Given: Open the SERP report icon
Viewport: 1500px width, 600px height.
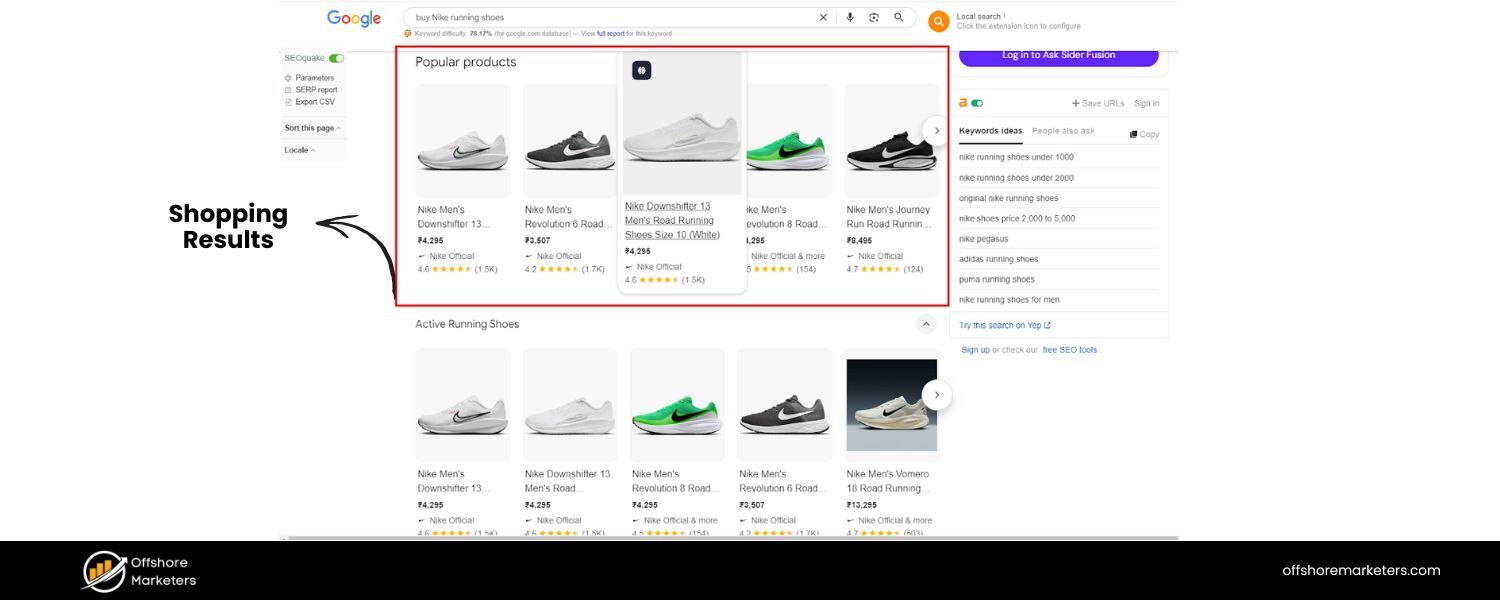Looking at the screenshot, I should [x=288, y=89].
